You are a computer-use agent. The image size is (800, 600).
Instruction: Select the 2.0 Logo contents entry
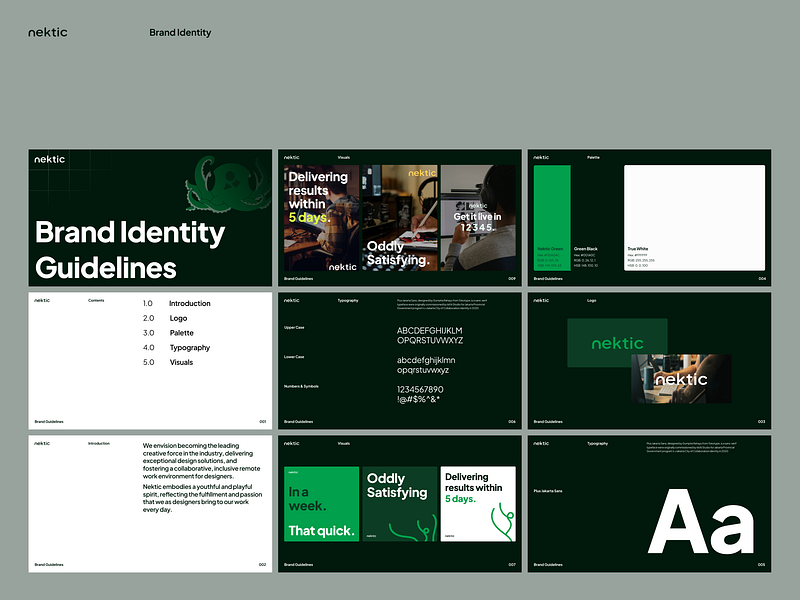165,318
